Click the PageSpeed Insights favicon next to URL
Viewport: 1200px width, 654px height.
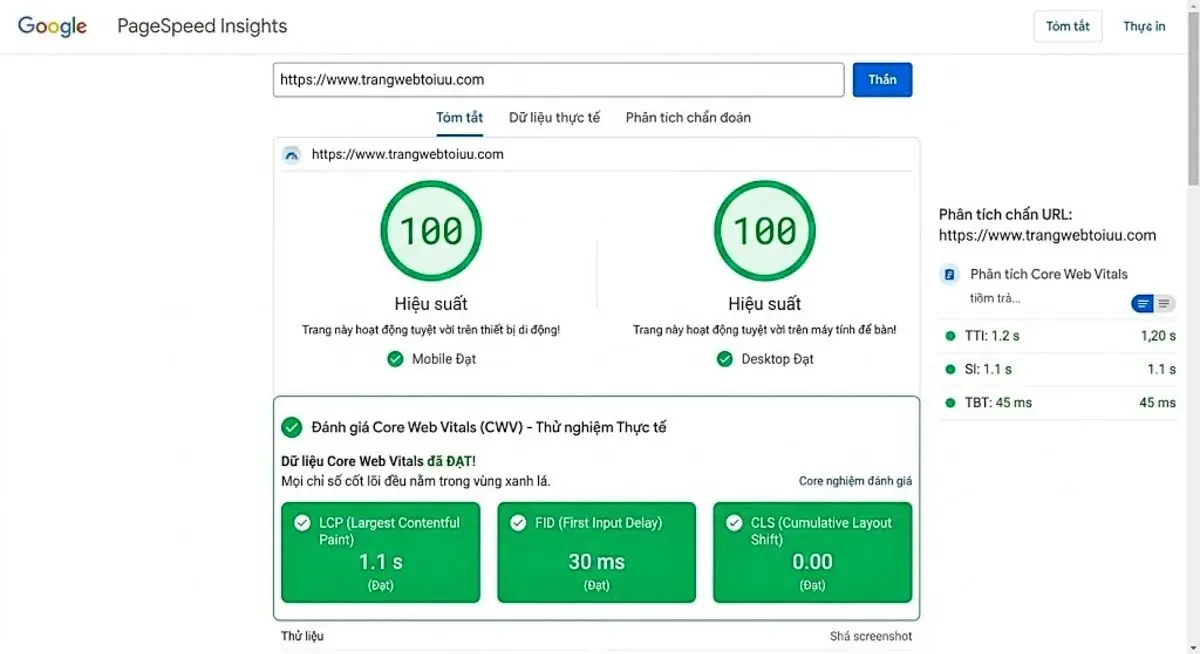tap(292, 154)
